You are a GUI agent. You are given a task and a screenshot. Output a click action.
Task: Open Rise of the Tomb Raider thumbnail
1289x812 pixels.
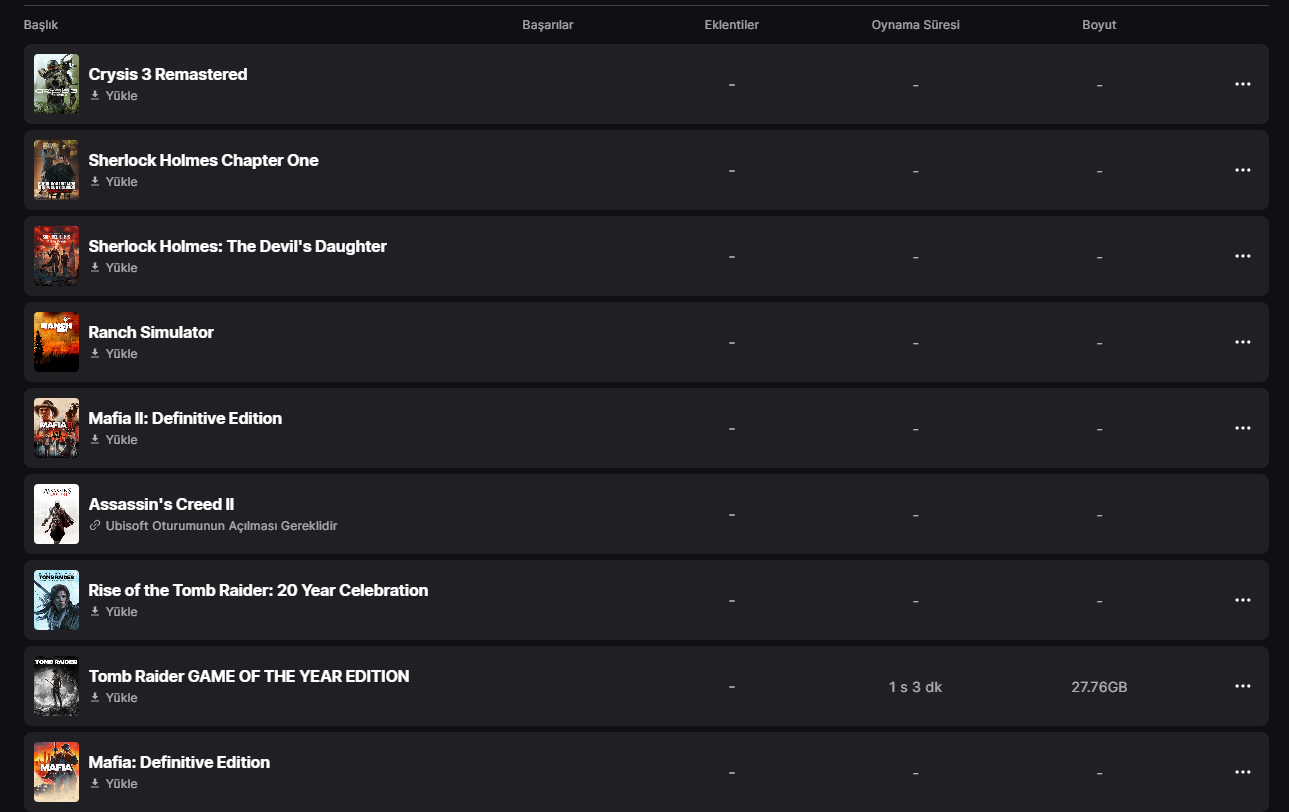56,600
